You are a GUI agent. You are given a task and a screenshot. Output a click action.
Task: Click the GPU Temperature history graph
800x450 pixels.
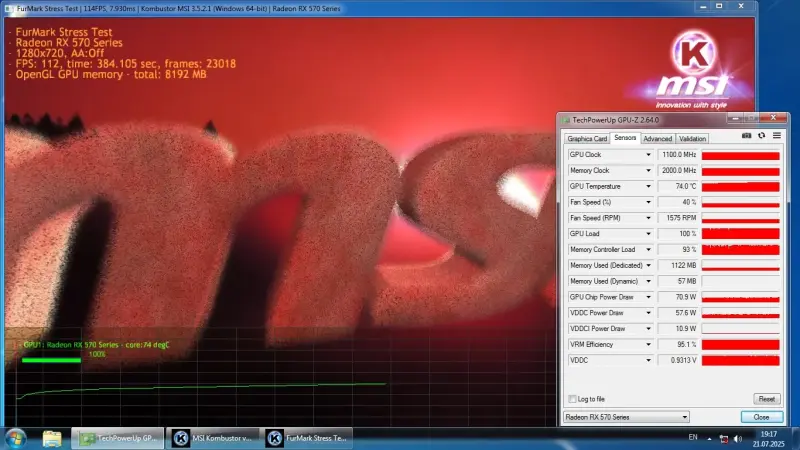tap(740, 186)
